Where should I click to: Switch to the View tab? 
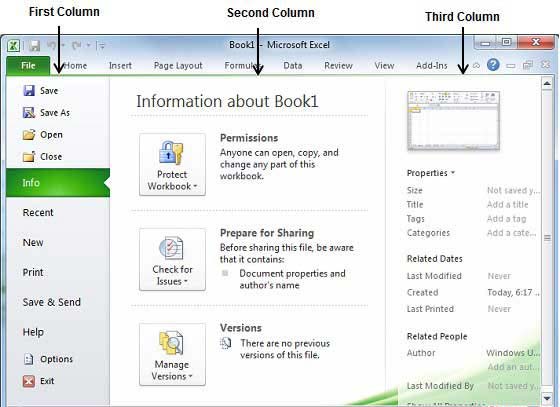click(384, 66)
